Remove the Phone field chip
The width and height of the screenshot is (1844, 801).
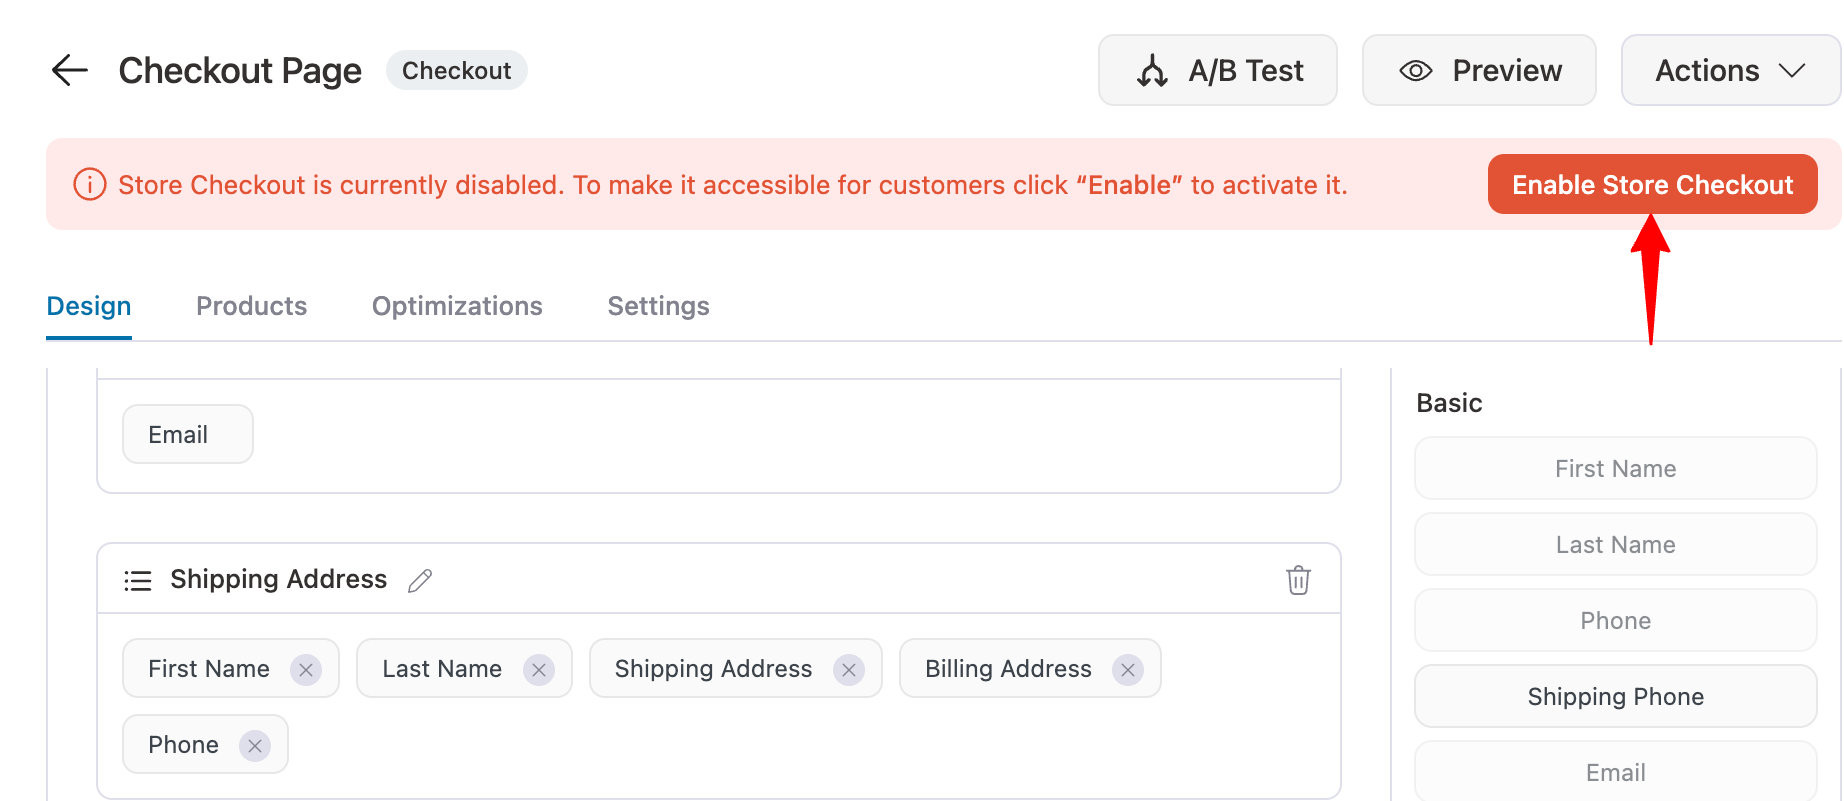[255, 745]
